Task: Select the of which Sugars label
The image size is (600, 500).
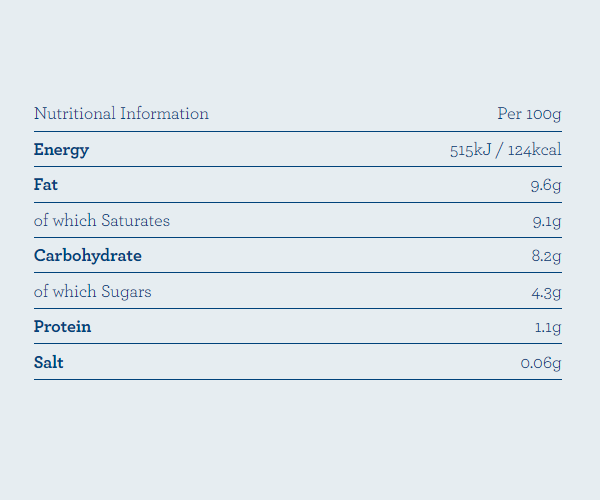Action: (x=93, y=292)
